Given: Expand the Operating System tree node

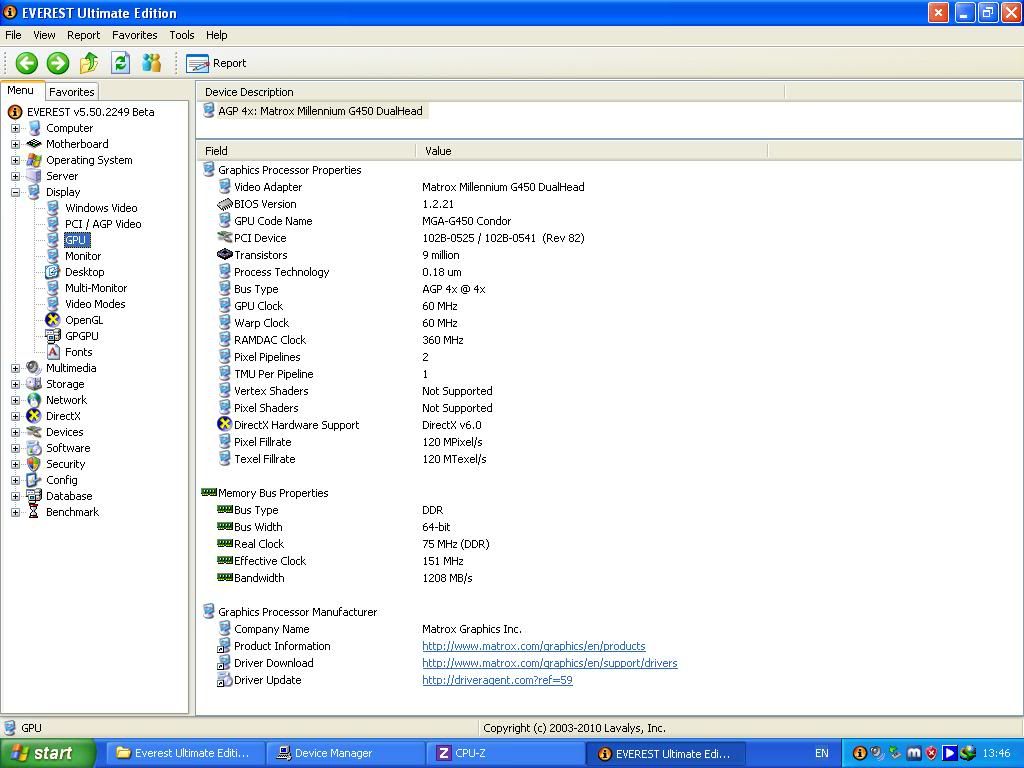Looking at the screenshot, I should [15, 161].
